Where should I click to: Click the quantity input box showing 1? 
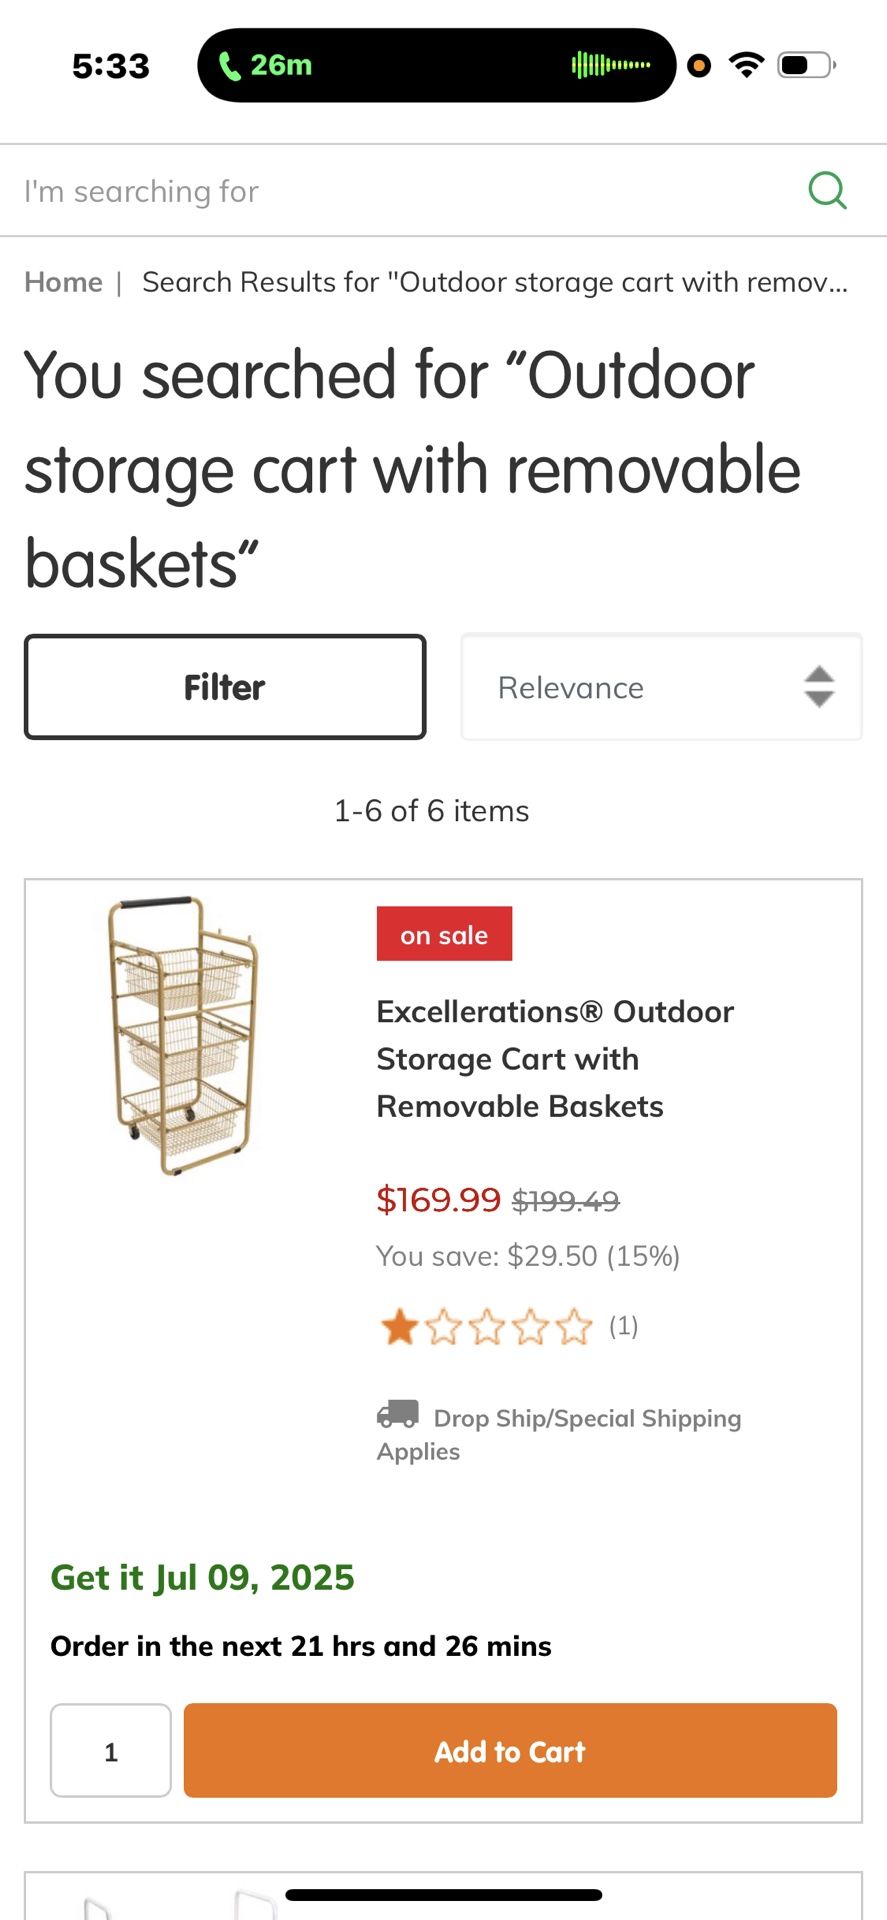click(x=111, y=1751)
